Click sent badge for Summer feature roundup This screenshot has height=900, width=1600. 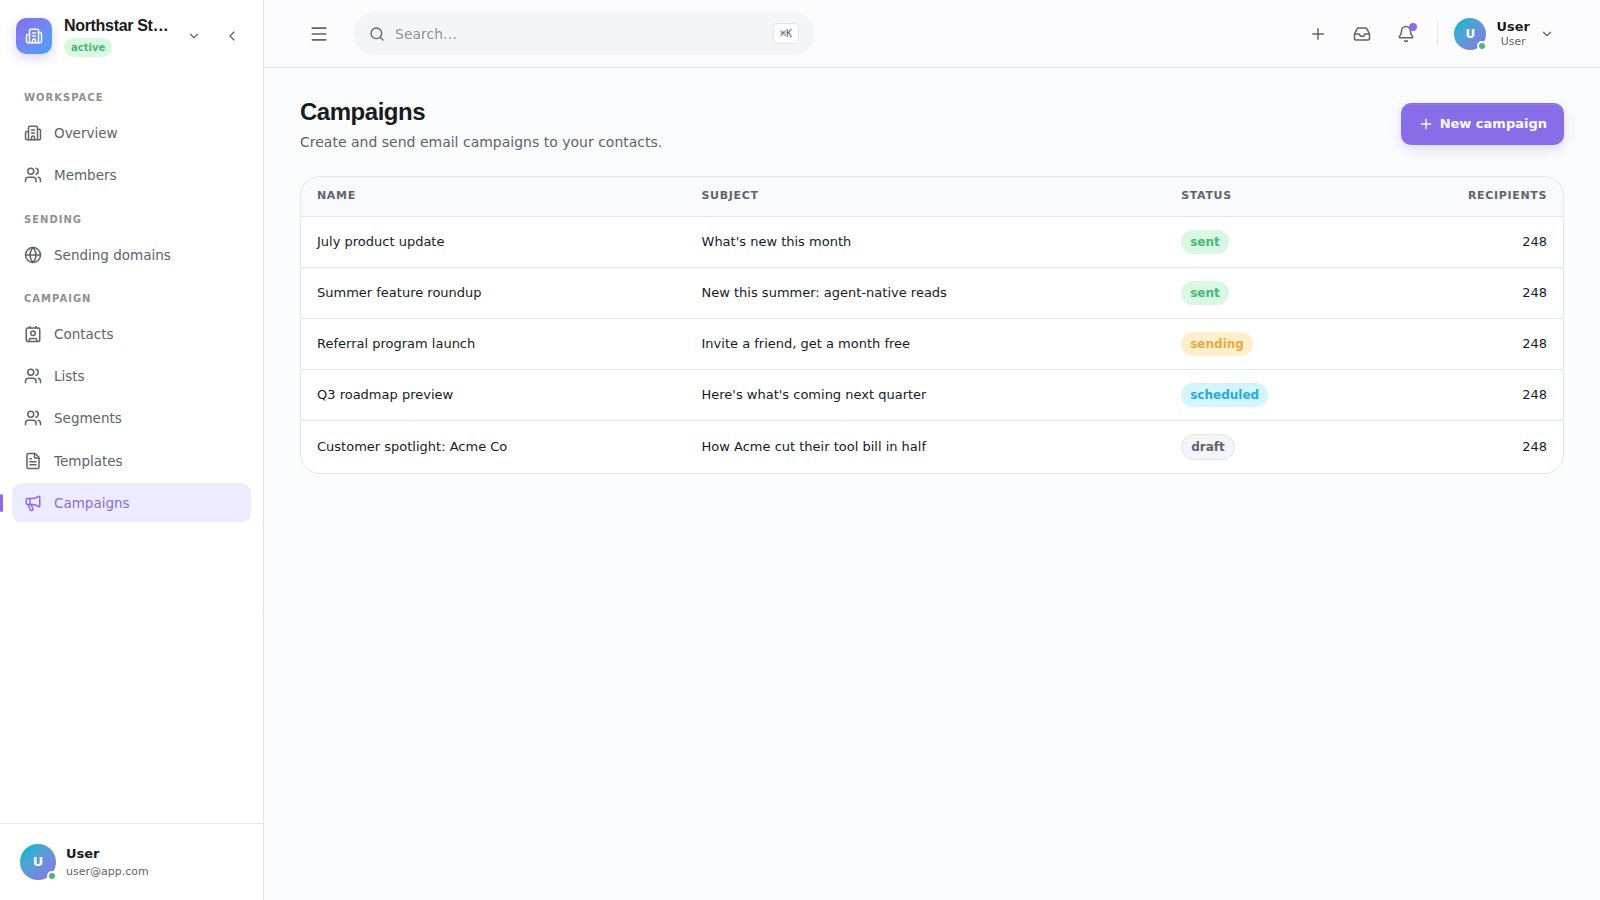pos(1204,293)
